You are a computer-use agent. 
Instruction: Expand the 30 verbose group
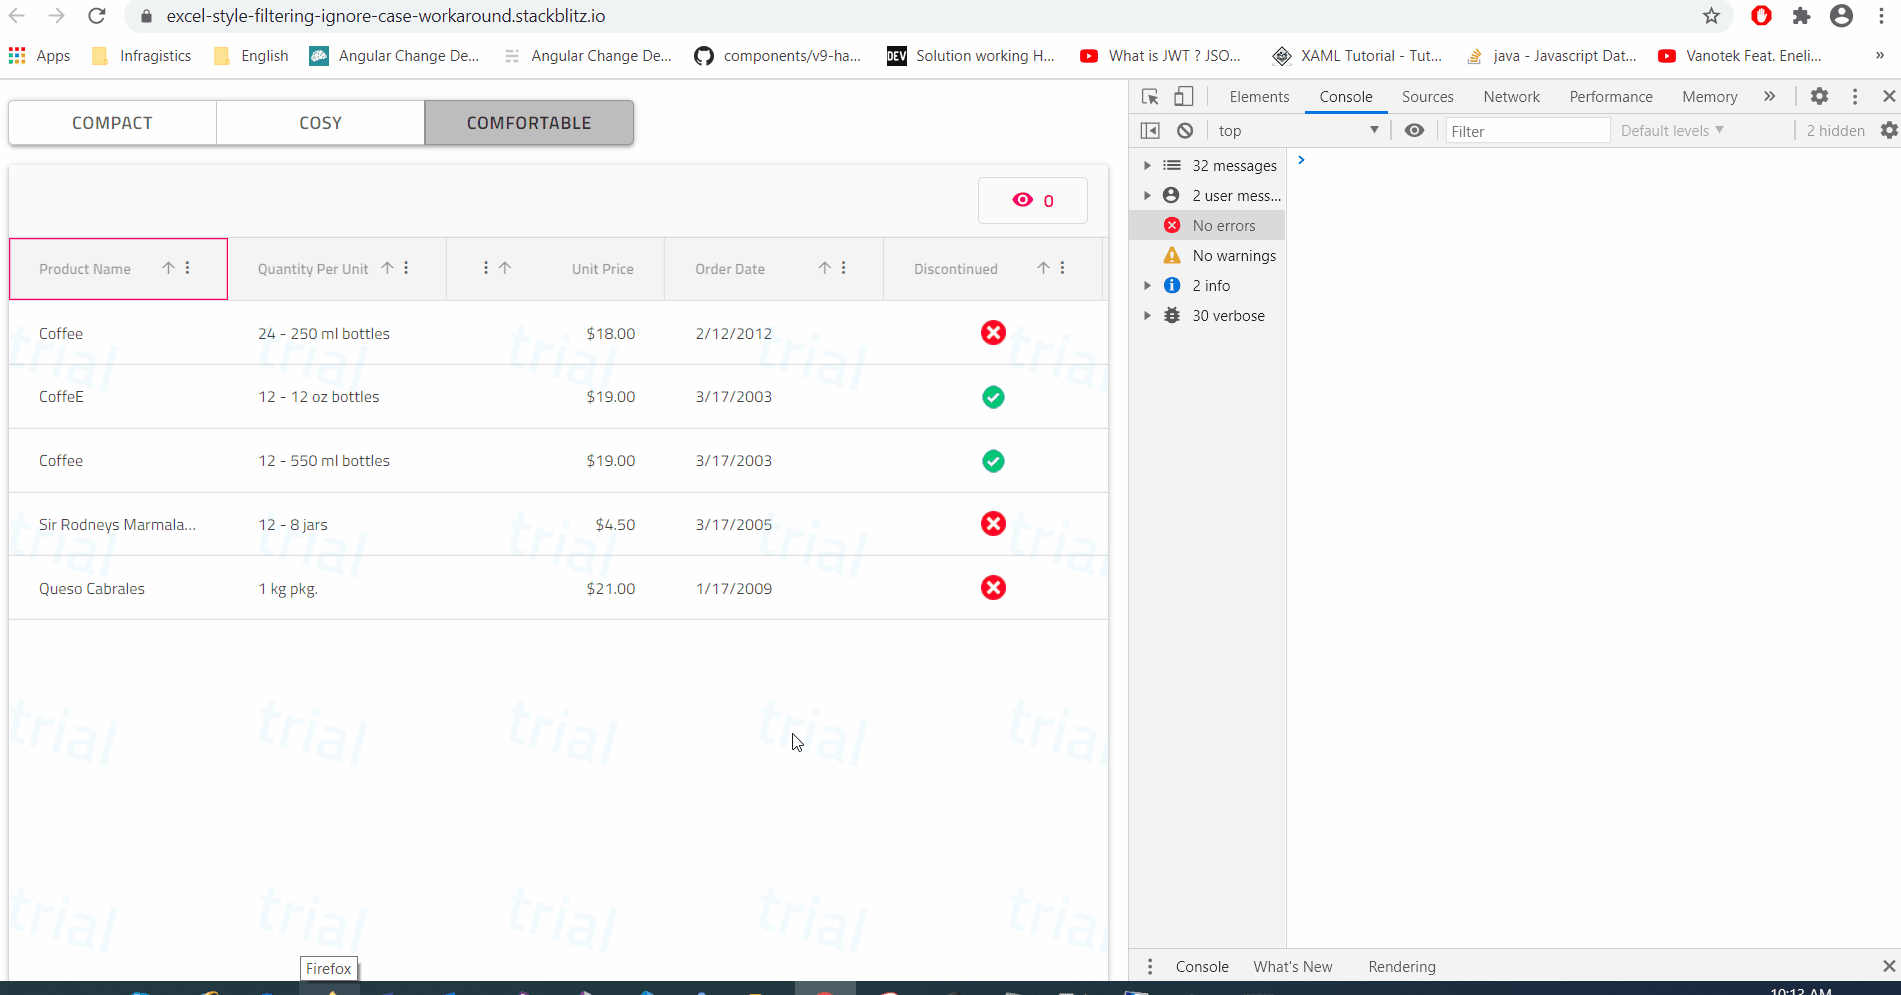click(x=1148, y=316)
